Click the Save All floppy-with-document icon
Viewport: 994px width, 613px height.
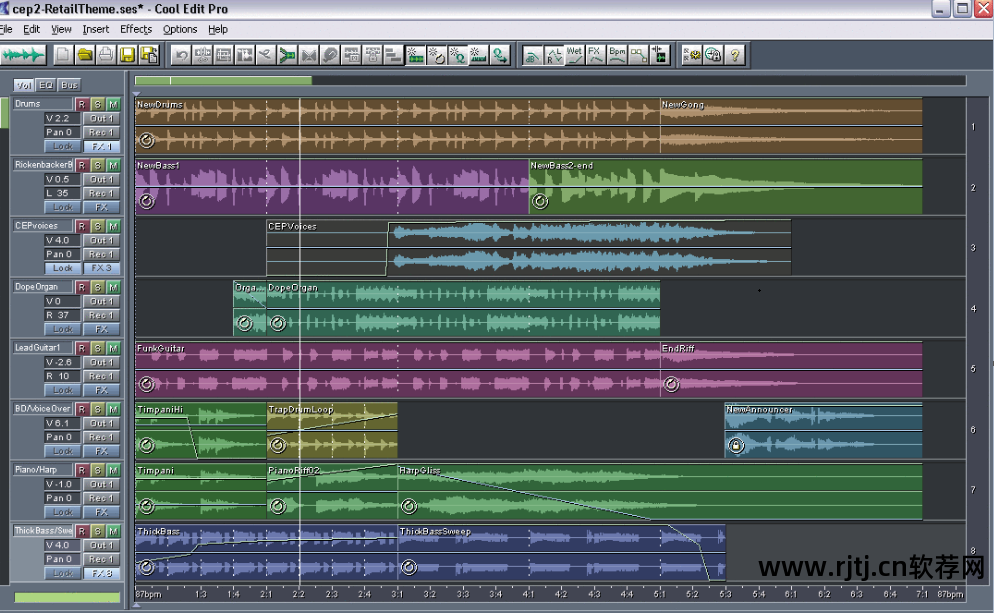[x=149, y=56]
